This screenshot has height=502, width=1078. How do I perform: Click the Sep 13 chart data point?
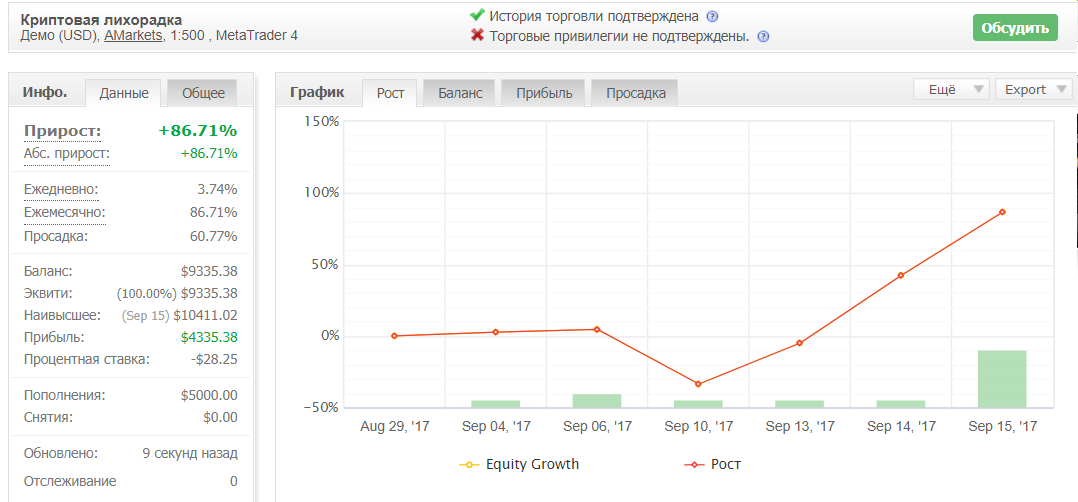pos(800,342)
